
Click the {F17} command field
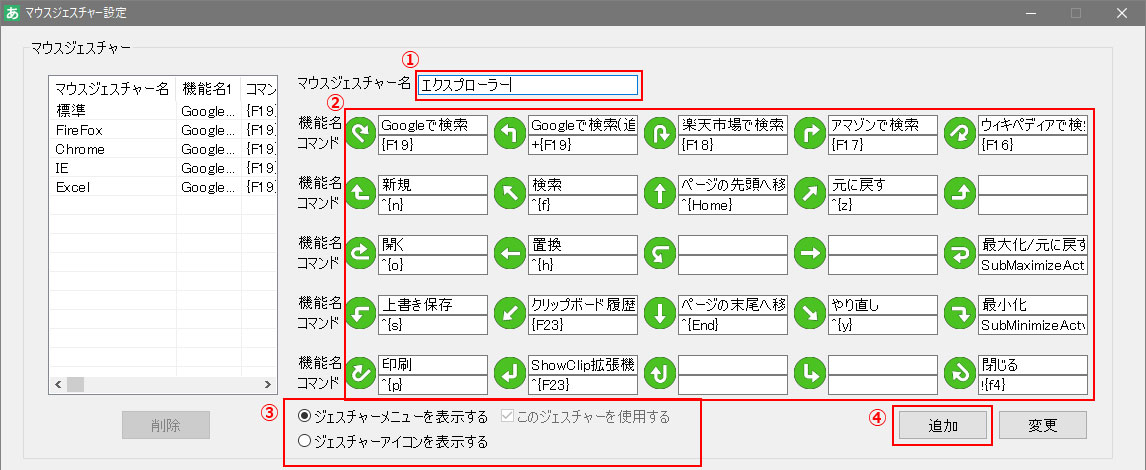(x=883, y=145)
